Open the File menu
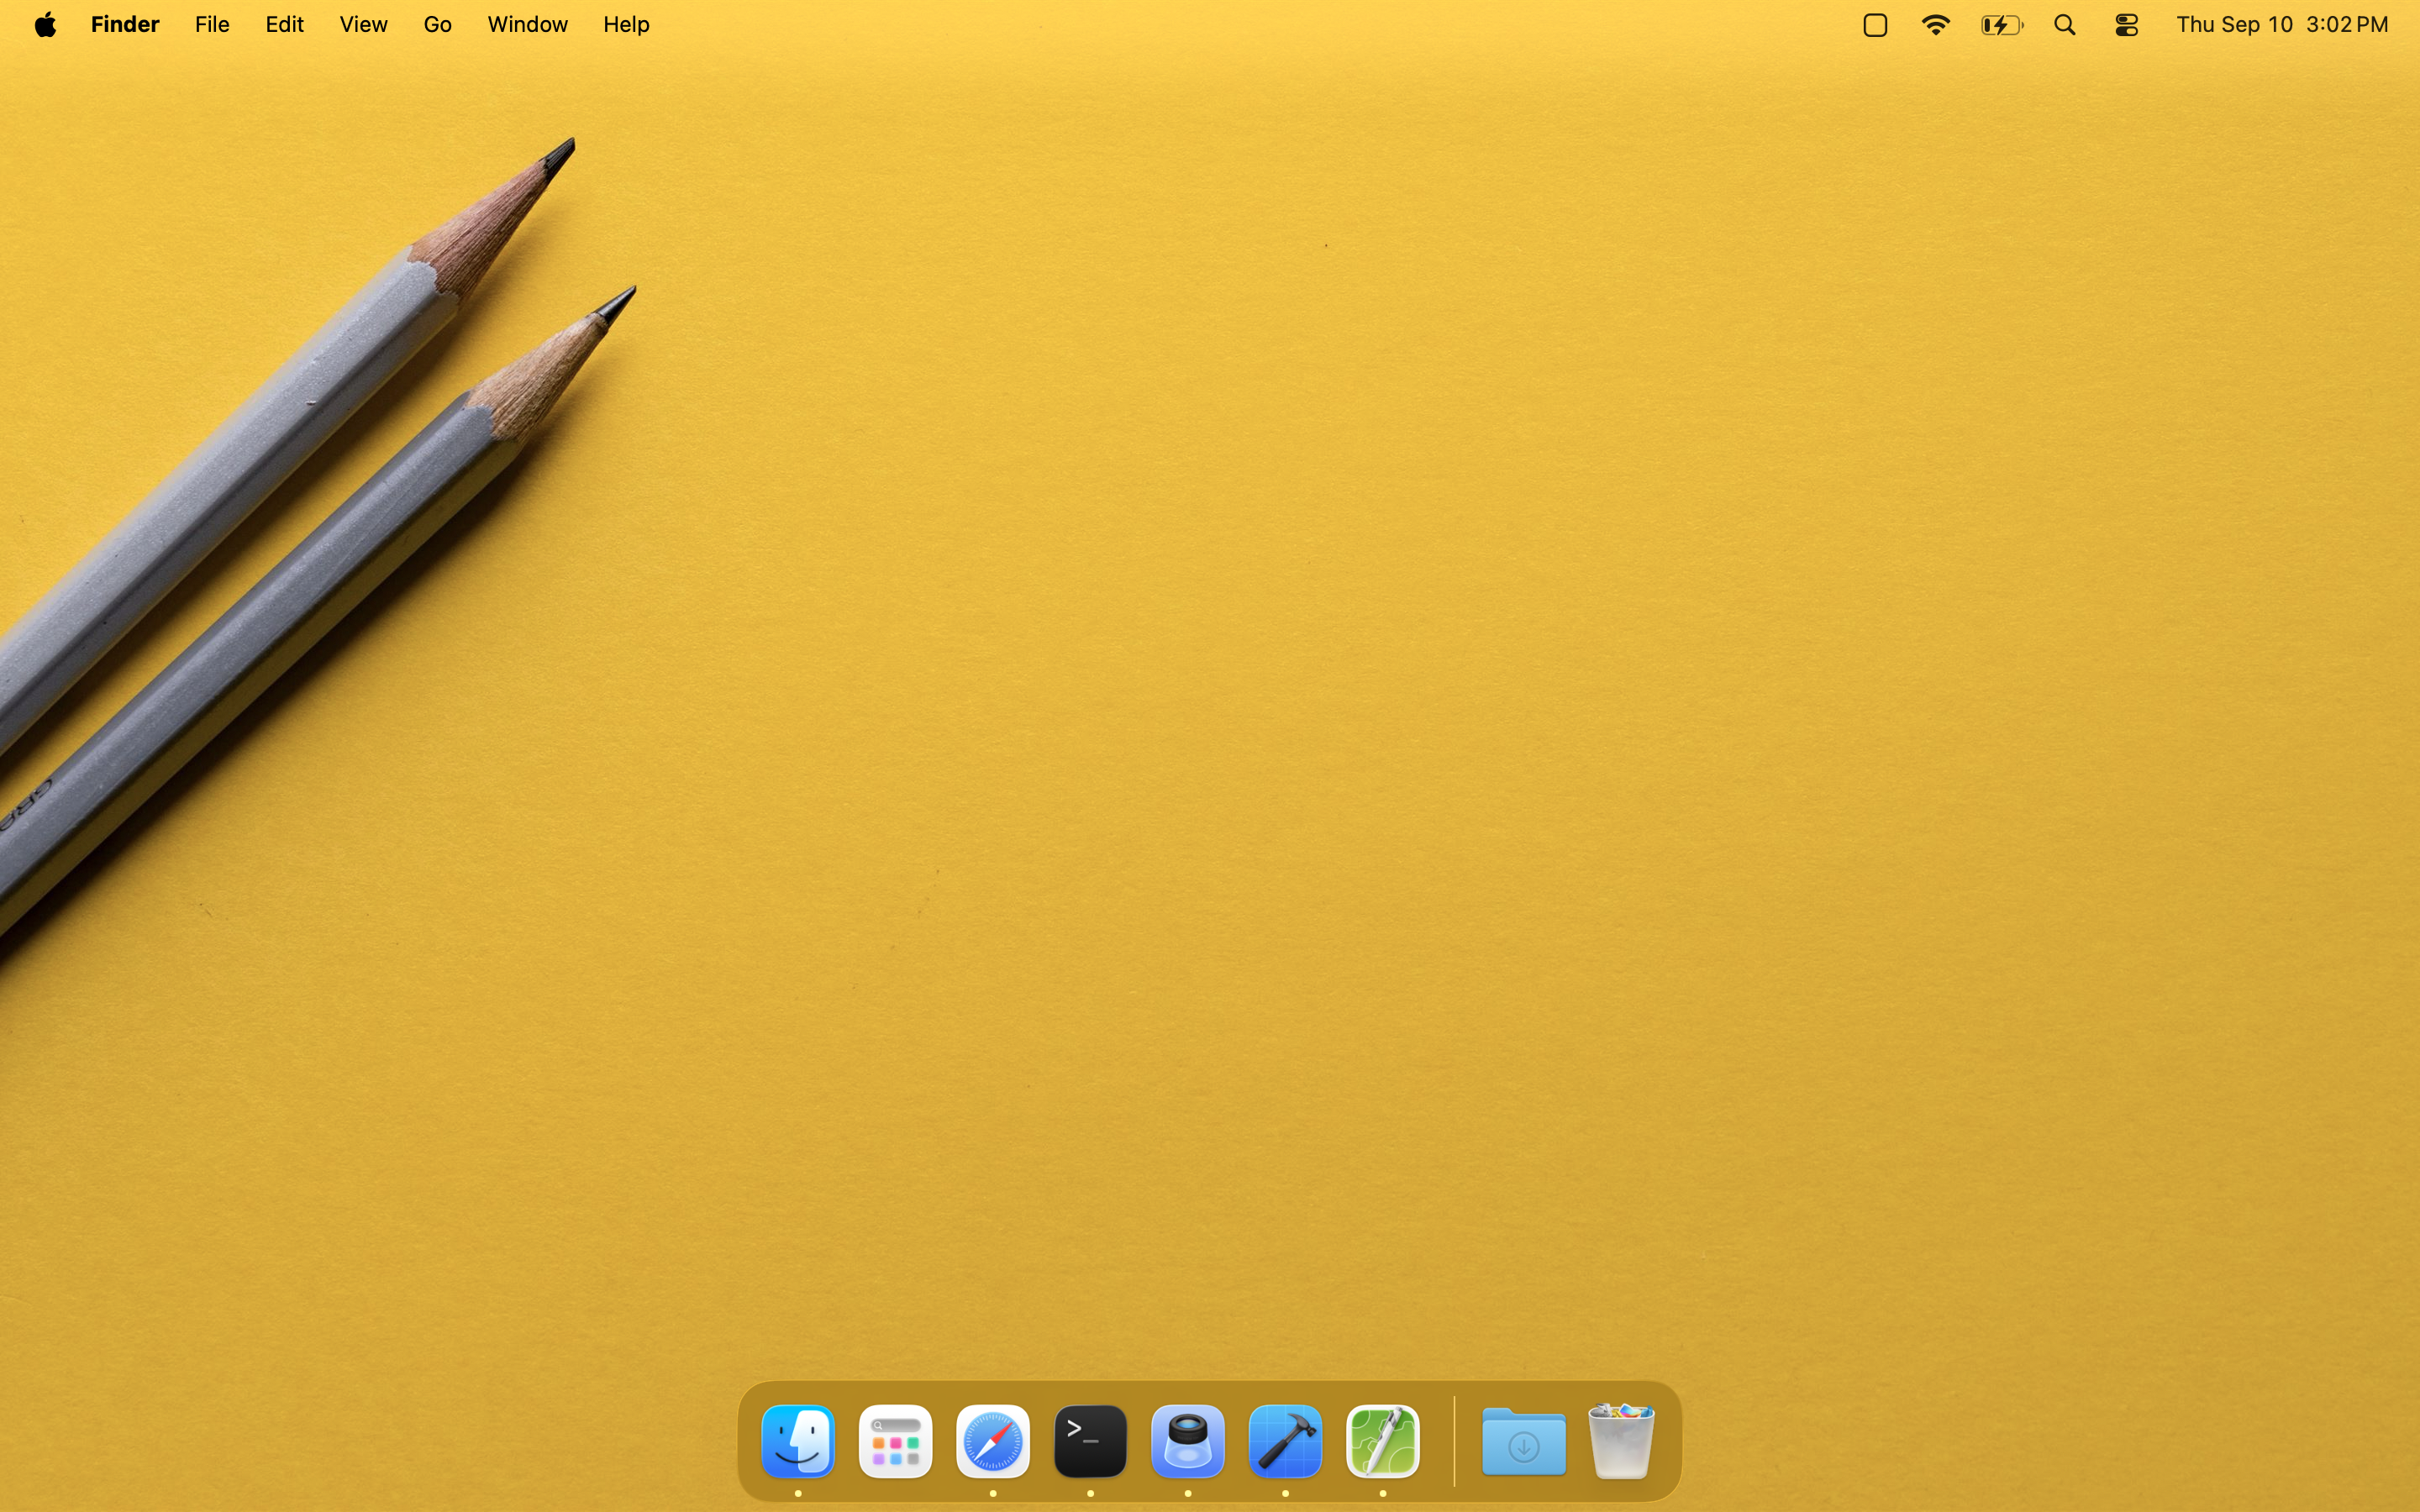2420x1512 pixels. [212, 24]
